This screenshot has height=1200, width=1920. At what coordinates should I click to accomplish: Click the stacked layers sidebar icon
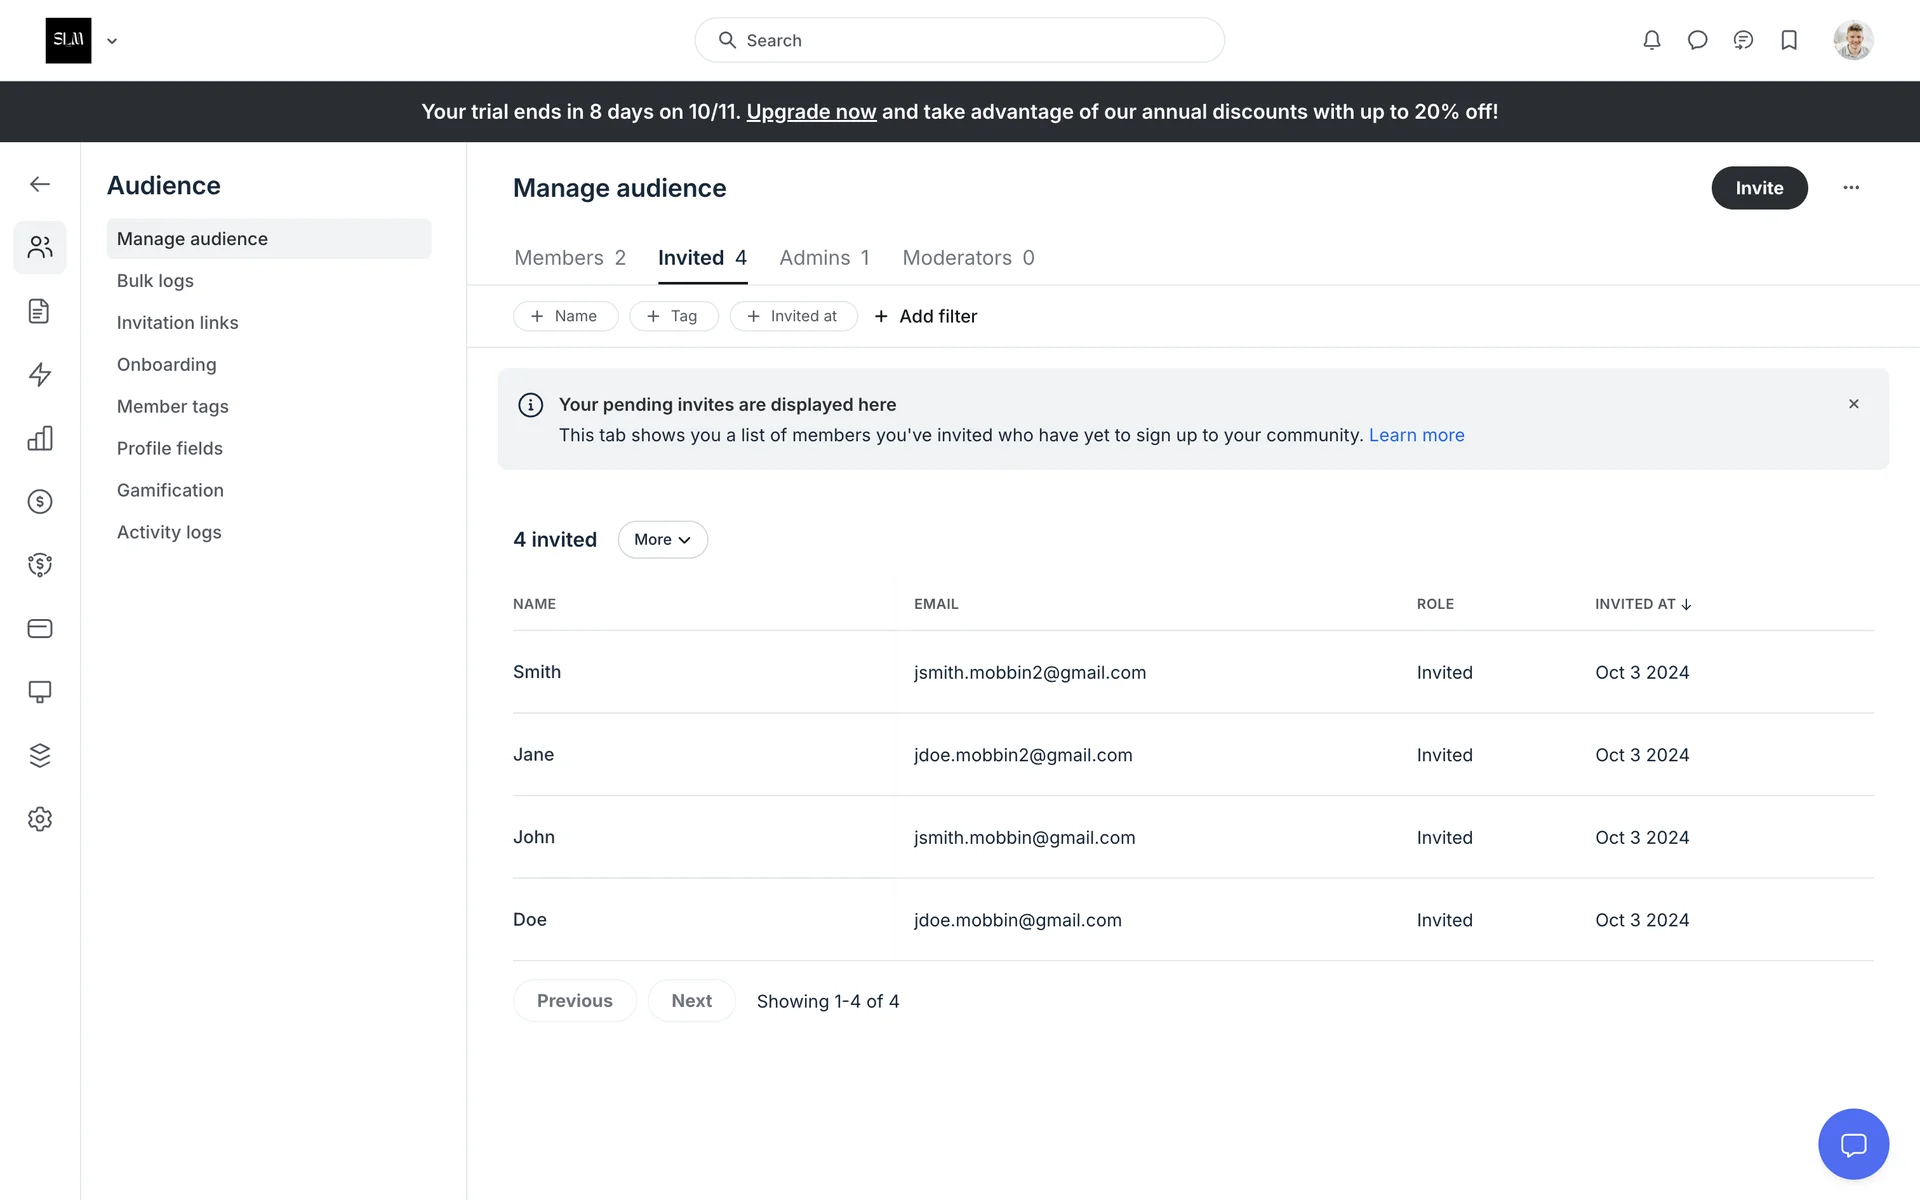click(40, 755)
